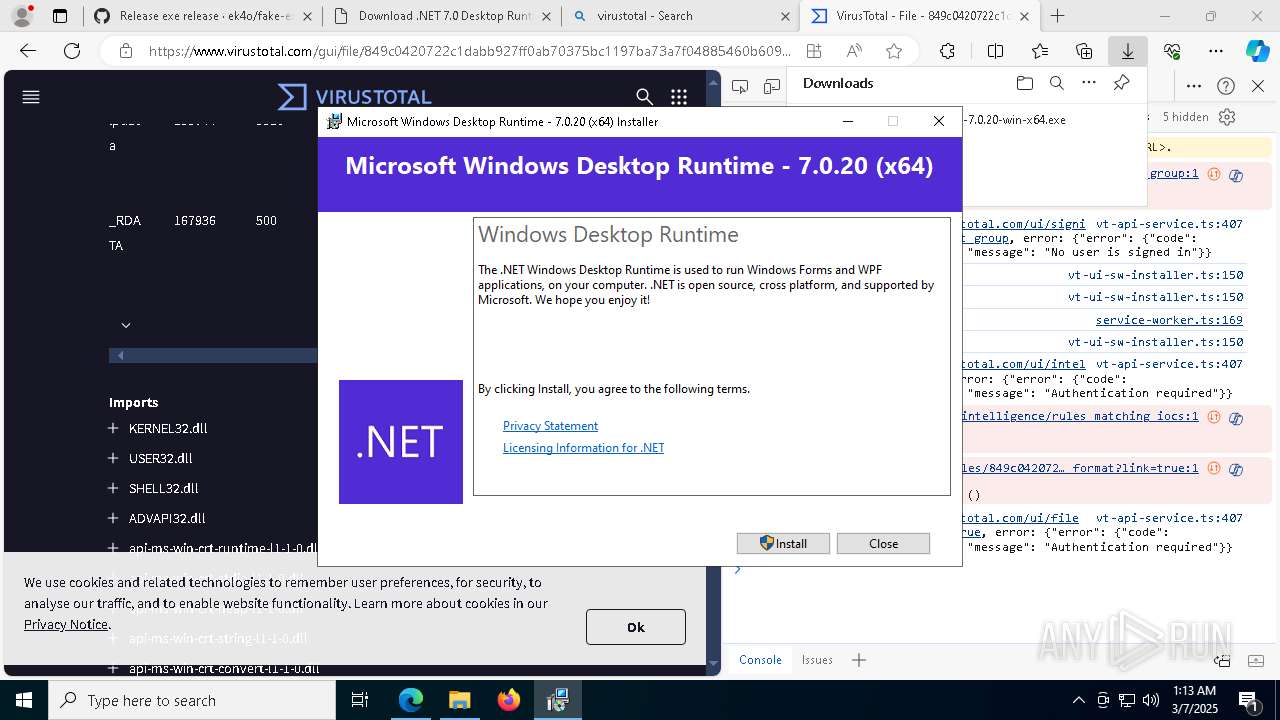1280x720 pixels.
Task: Open DevTools customize ellipsis menu
Action: 1194,86
